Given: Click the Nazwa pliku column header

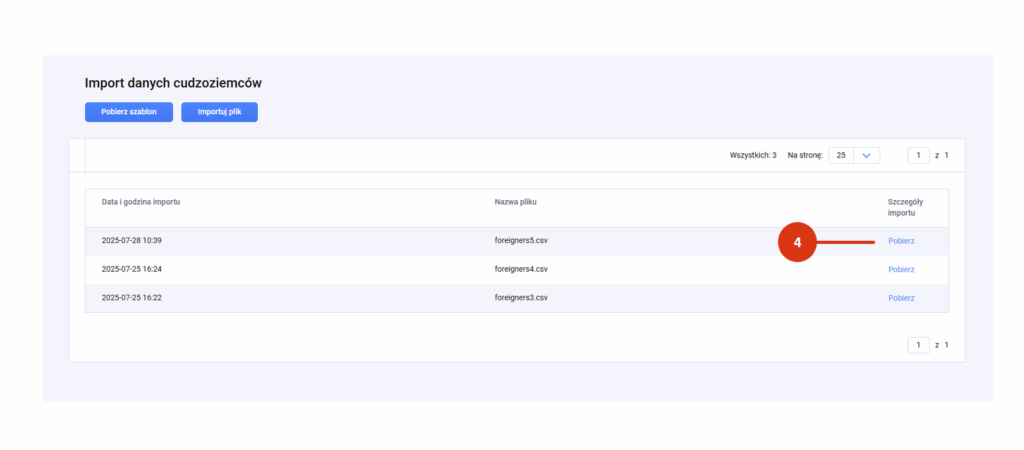Looking at the screenshot, I should [x=516, y=202].
